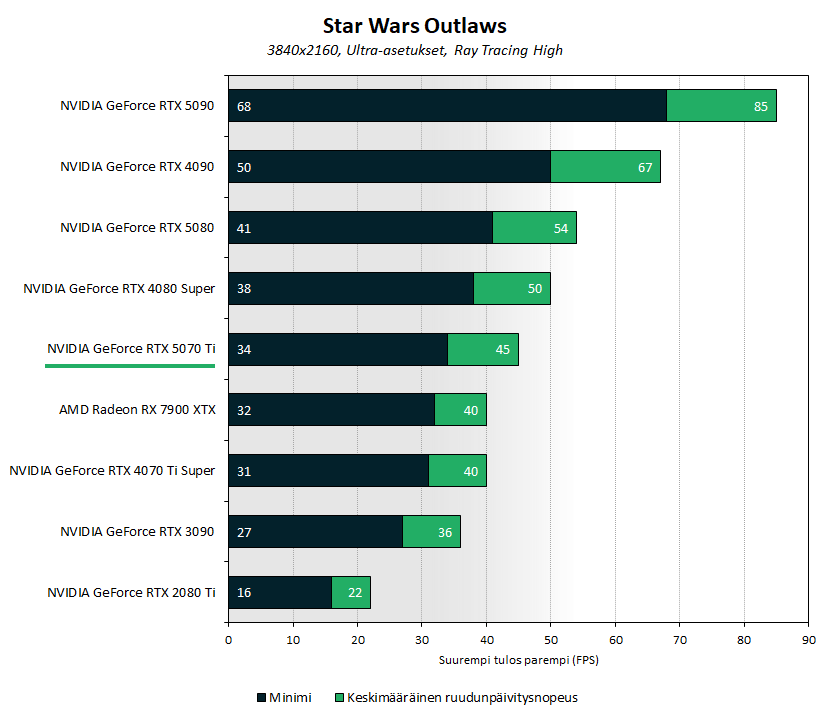Click the dark Minimi legend swatch

261,697
